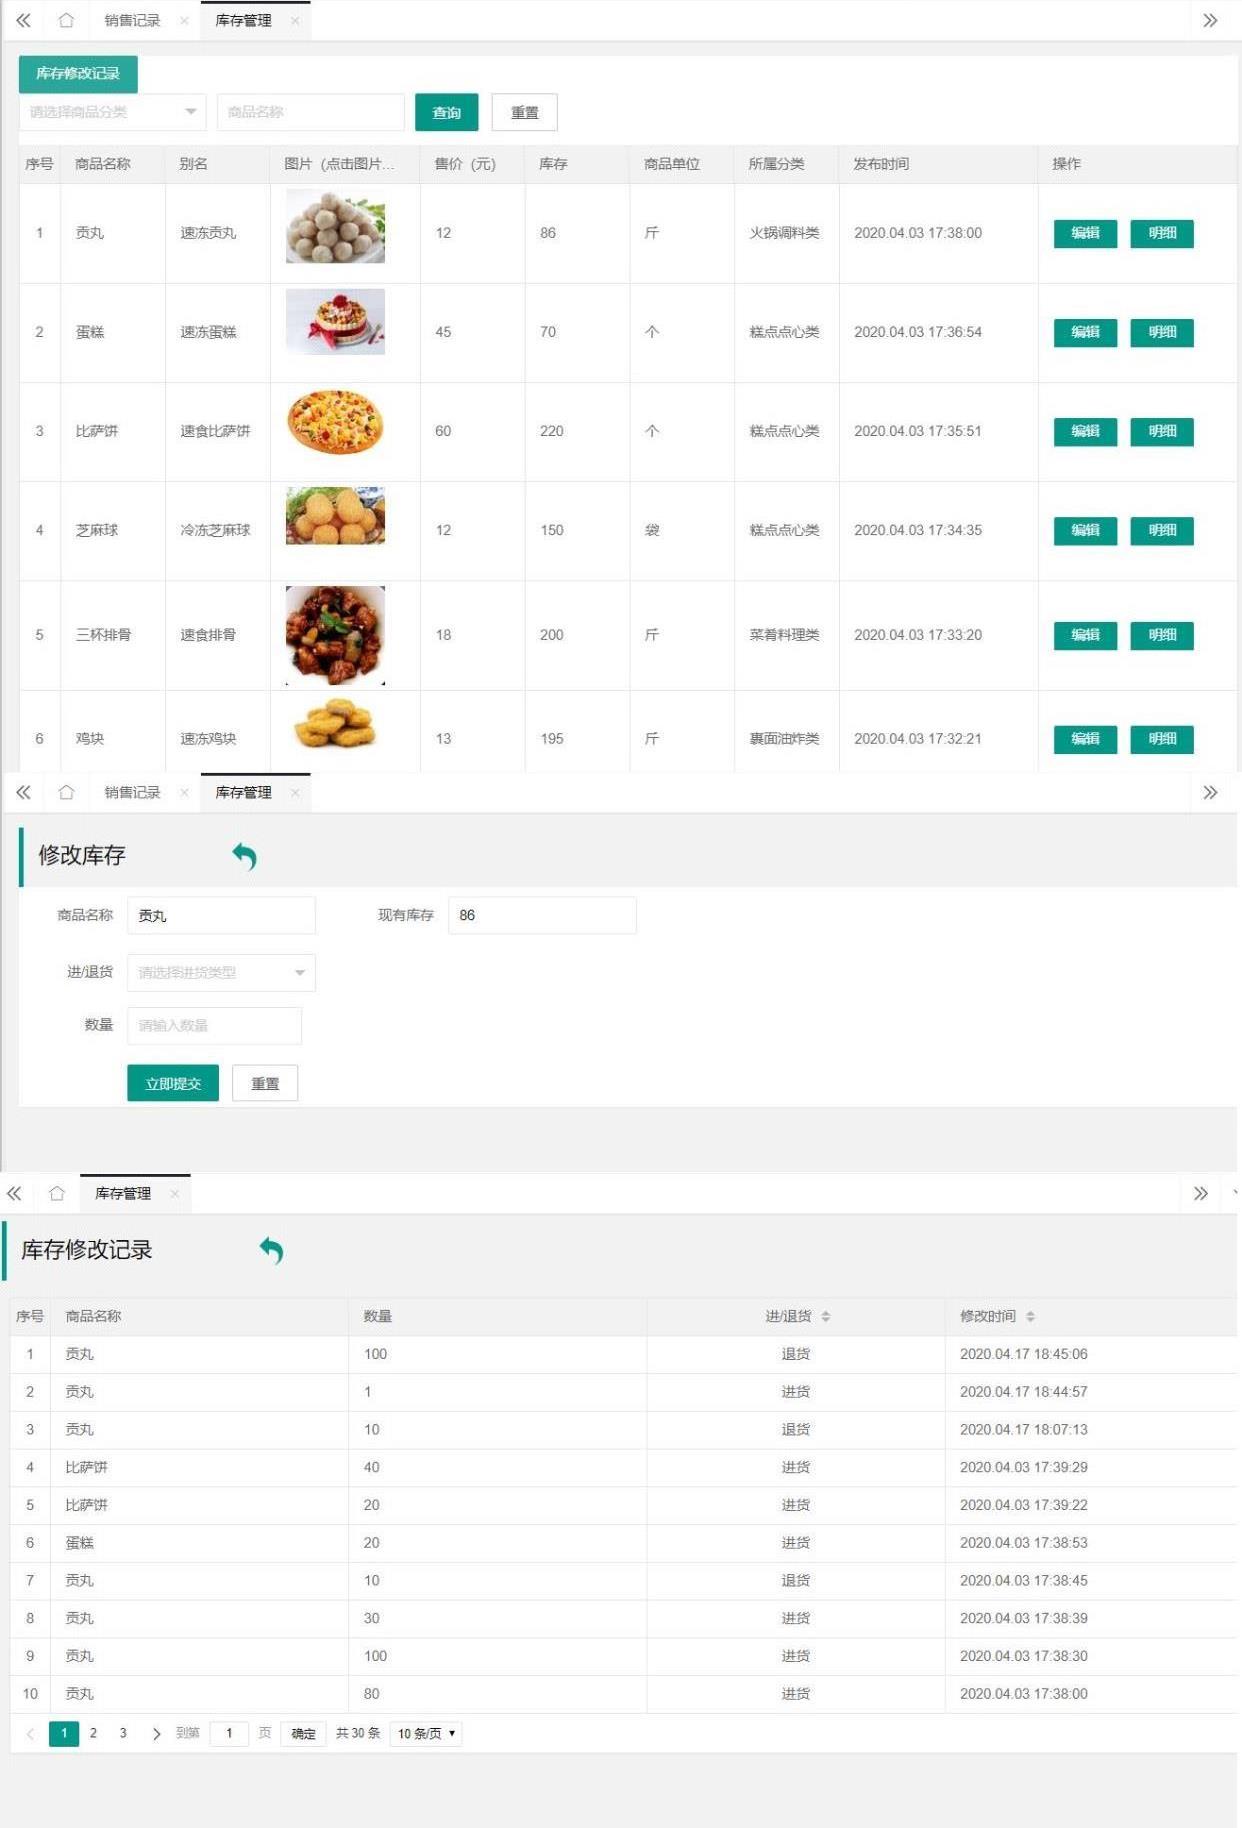Select page 1 in pagination

click(64, 1733)
